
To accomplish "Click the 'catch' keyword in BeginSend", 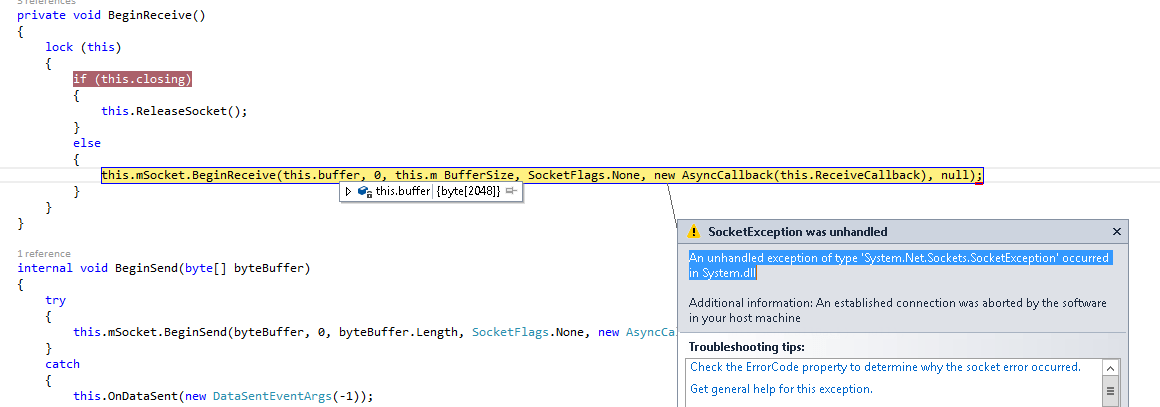I will point(62,364).
